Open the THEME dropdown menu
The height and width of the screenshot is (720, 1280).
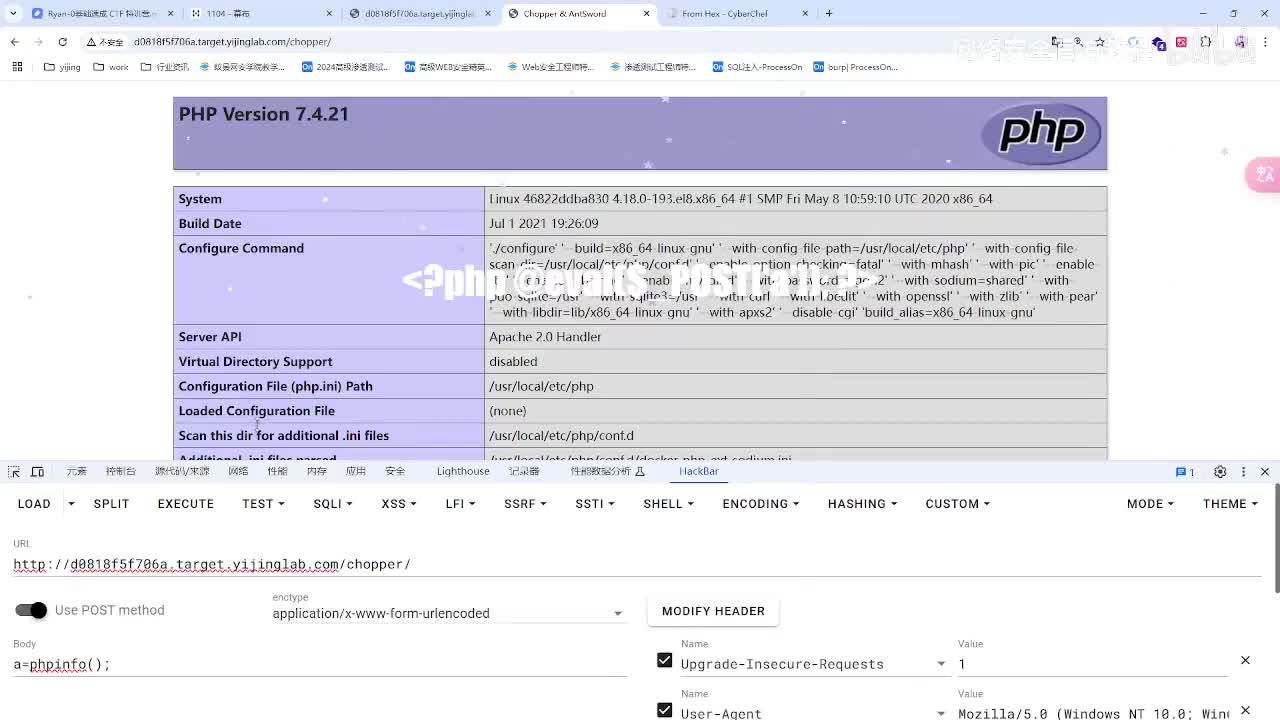pyautogui.click(x=1230, y=504)
